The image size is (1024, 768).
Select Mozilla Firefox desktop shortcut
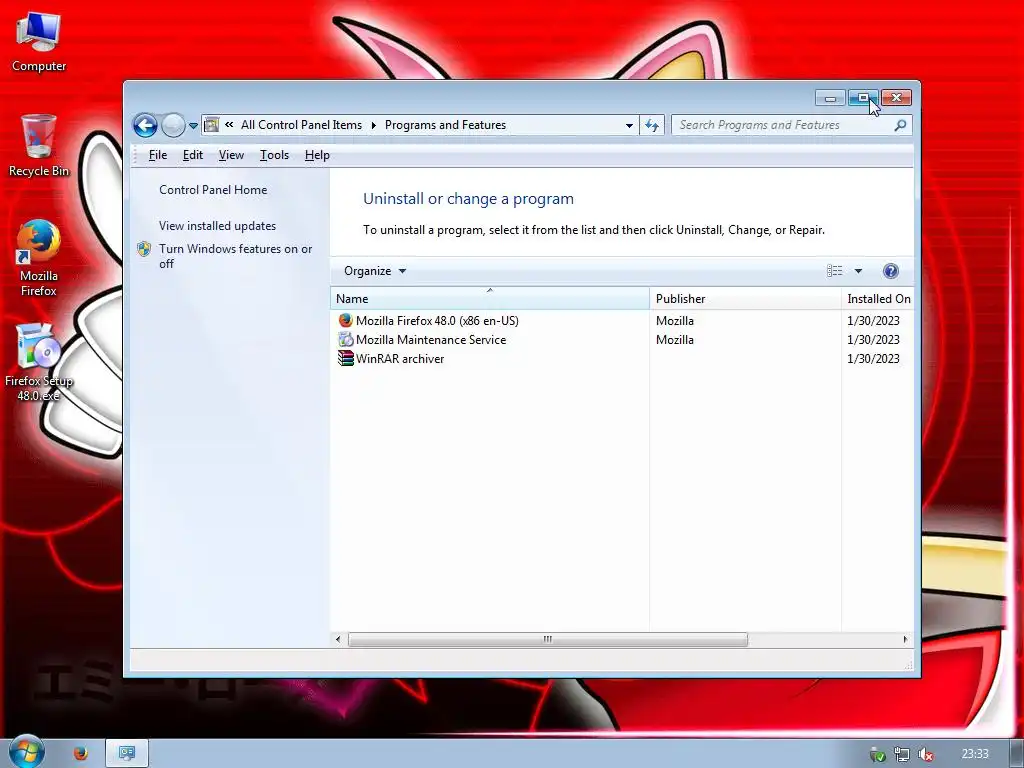click(x=39, y=259)
